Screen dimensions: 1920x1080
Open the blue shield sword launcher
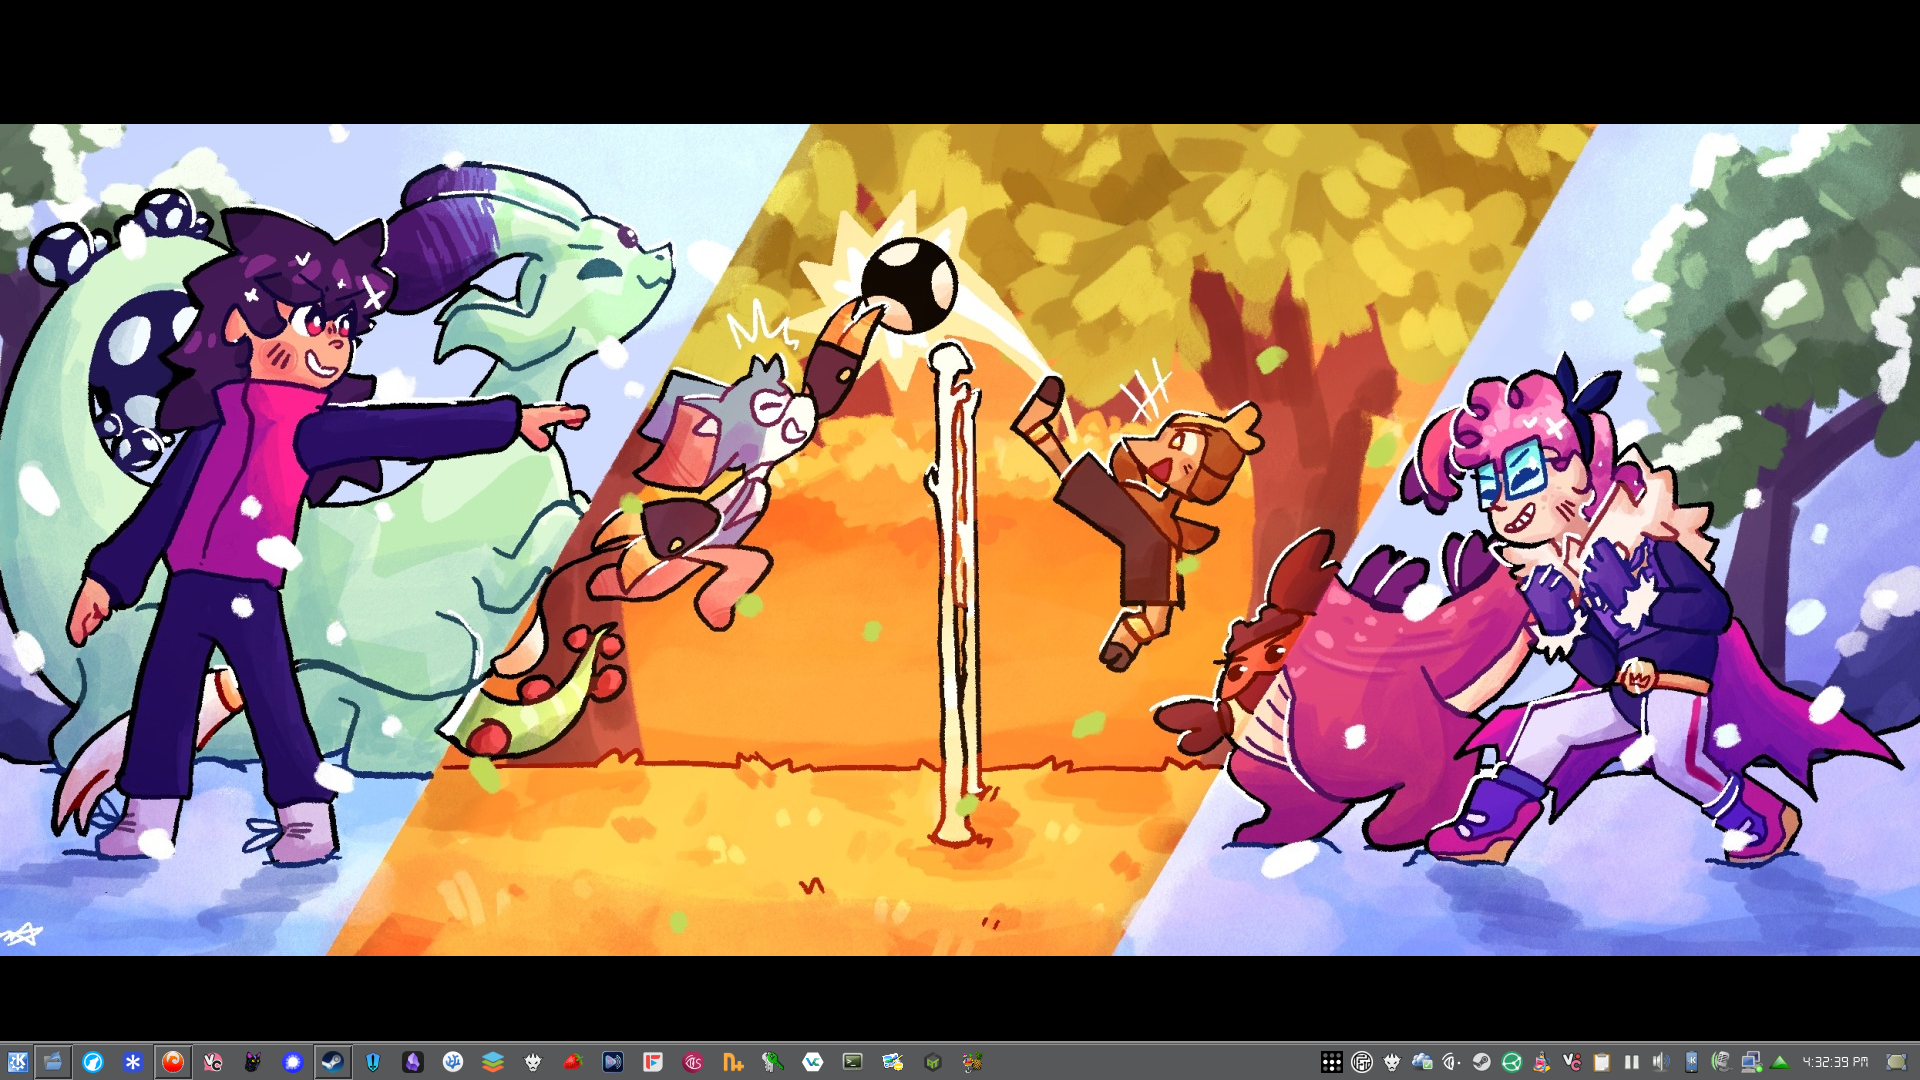(373, 1062)
